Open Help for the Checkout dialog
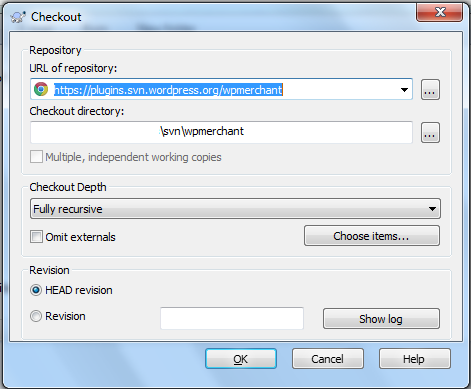The image size is (473, 389). (414, 359)
